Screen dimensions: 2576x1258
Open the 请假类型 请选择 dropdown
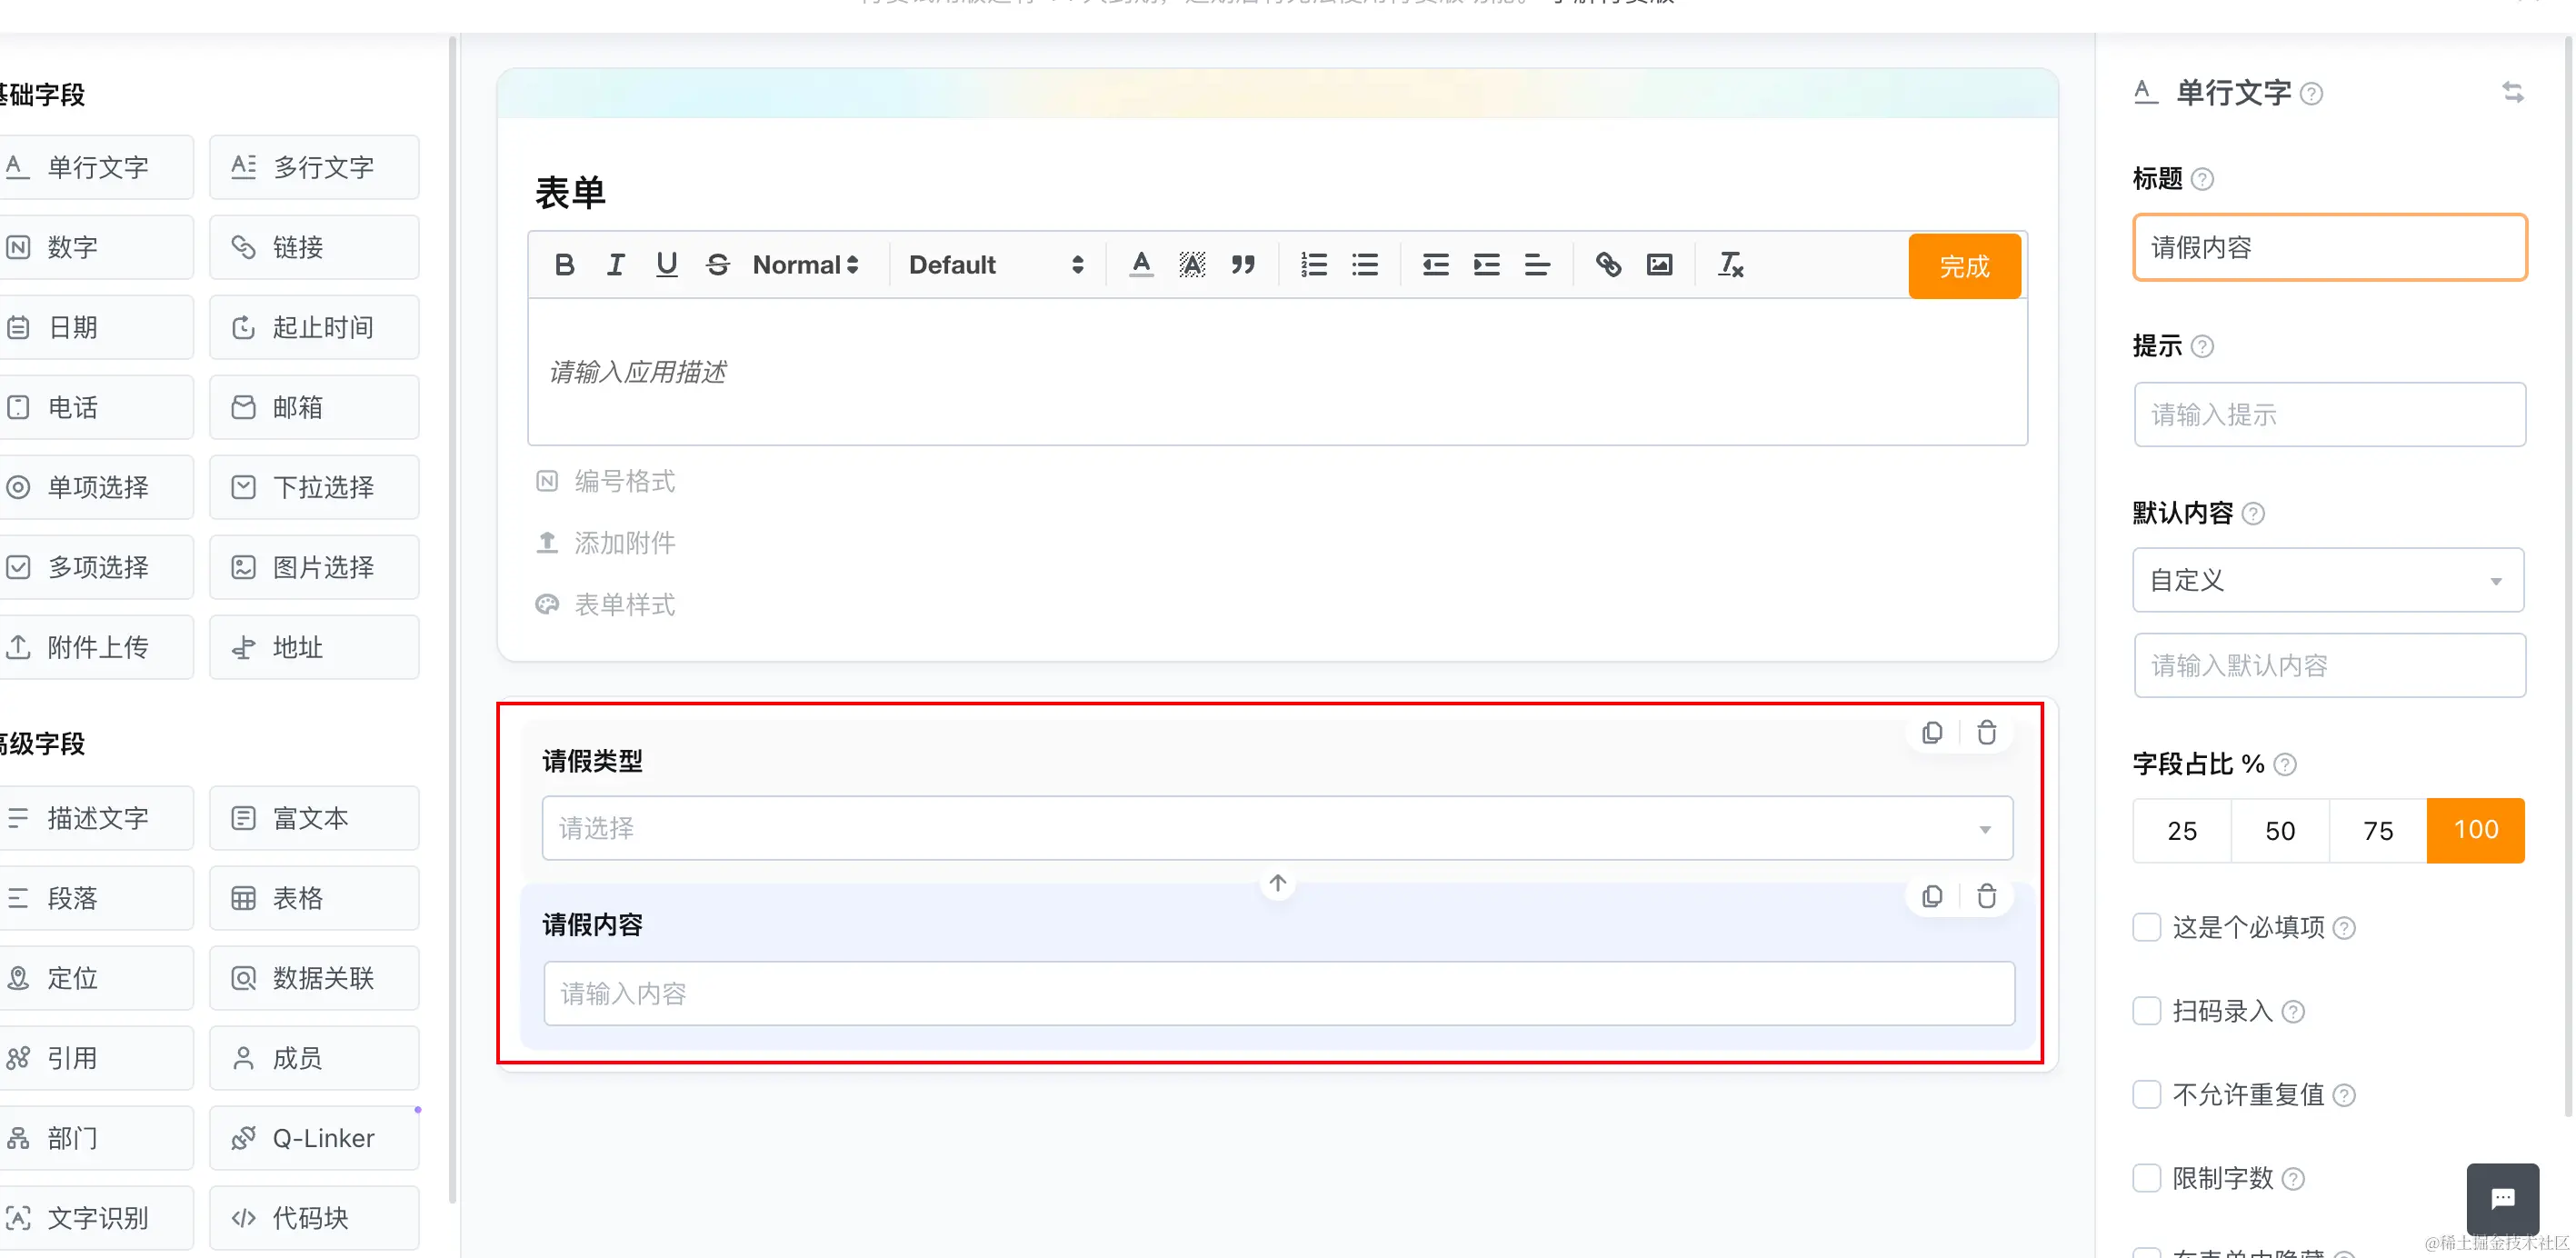[x=1276, y=828]
